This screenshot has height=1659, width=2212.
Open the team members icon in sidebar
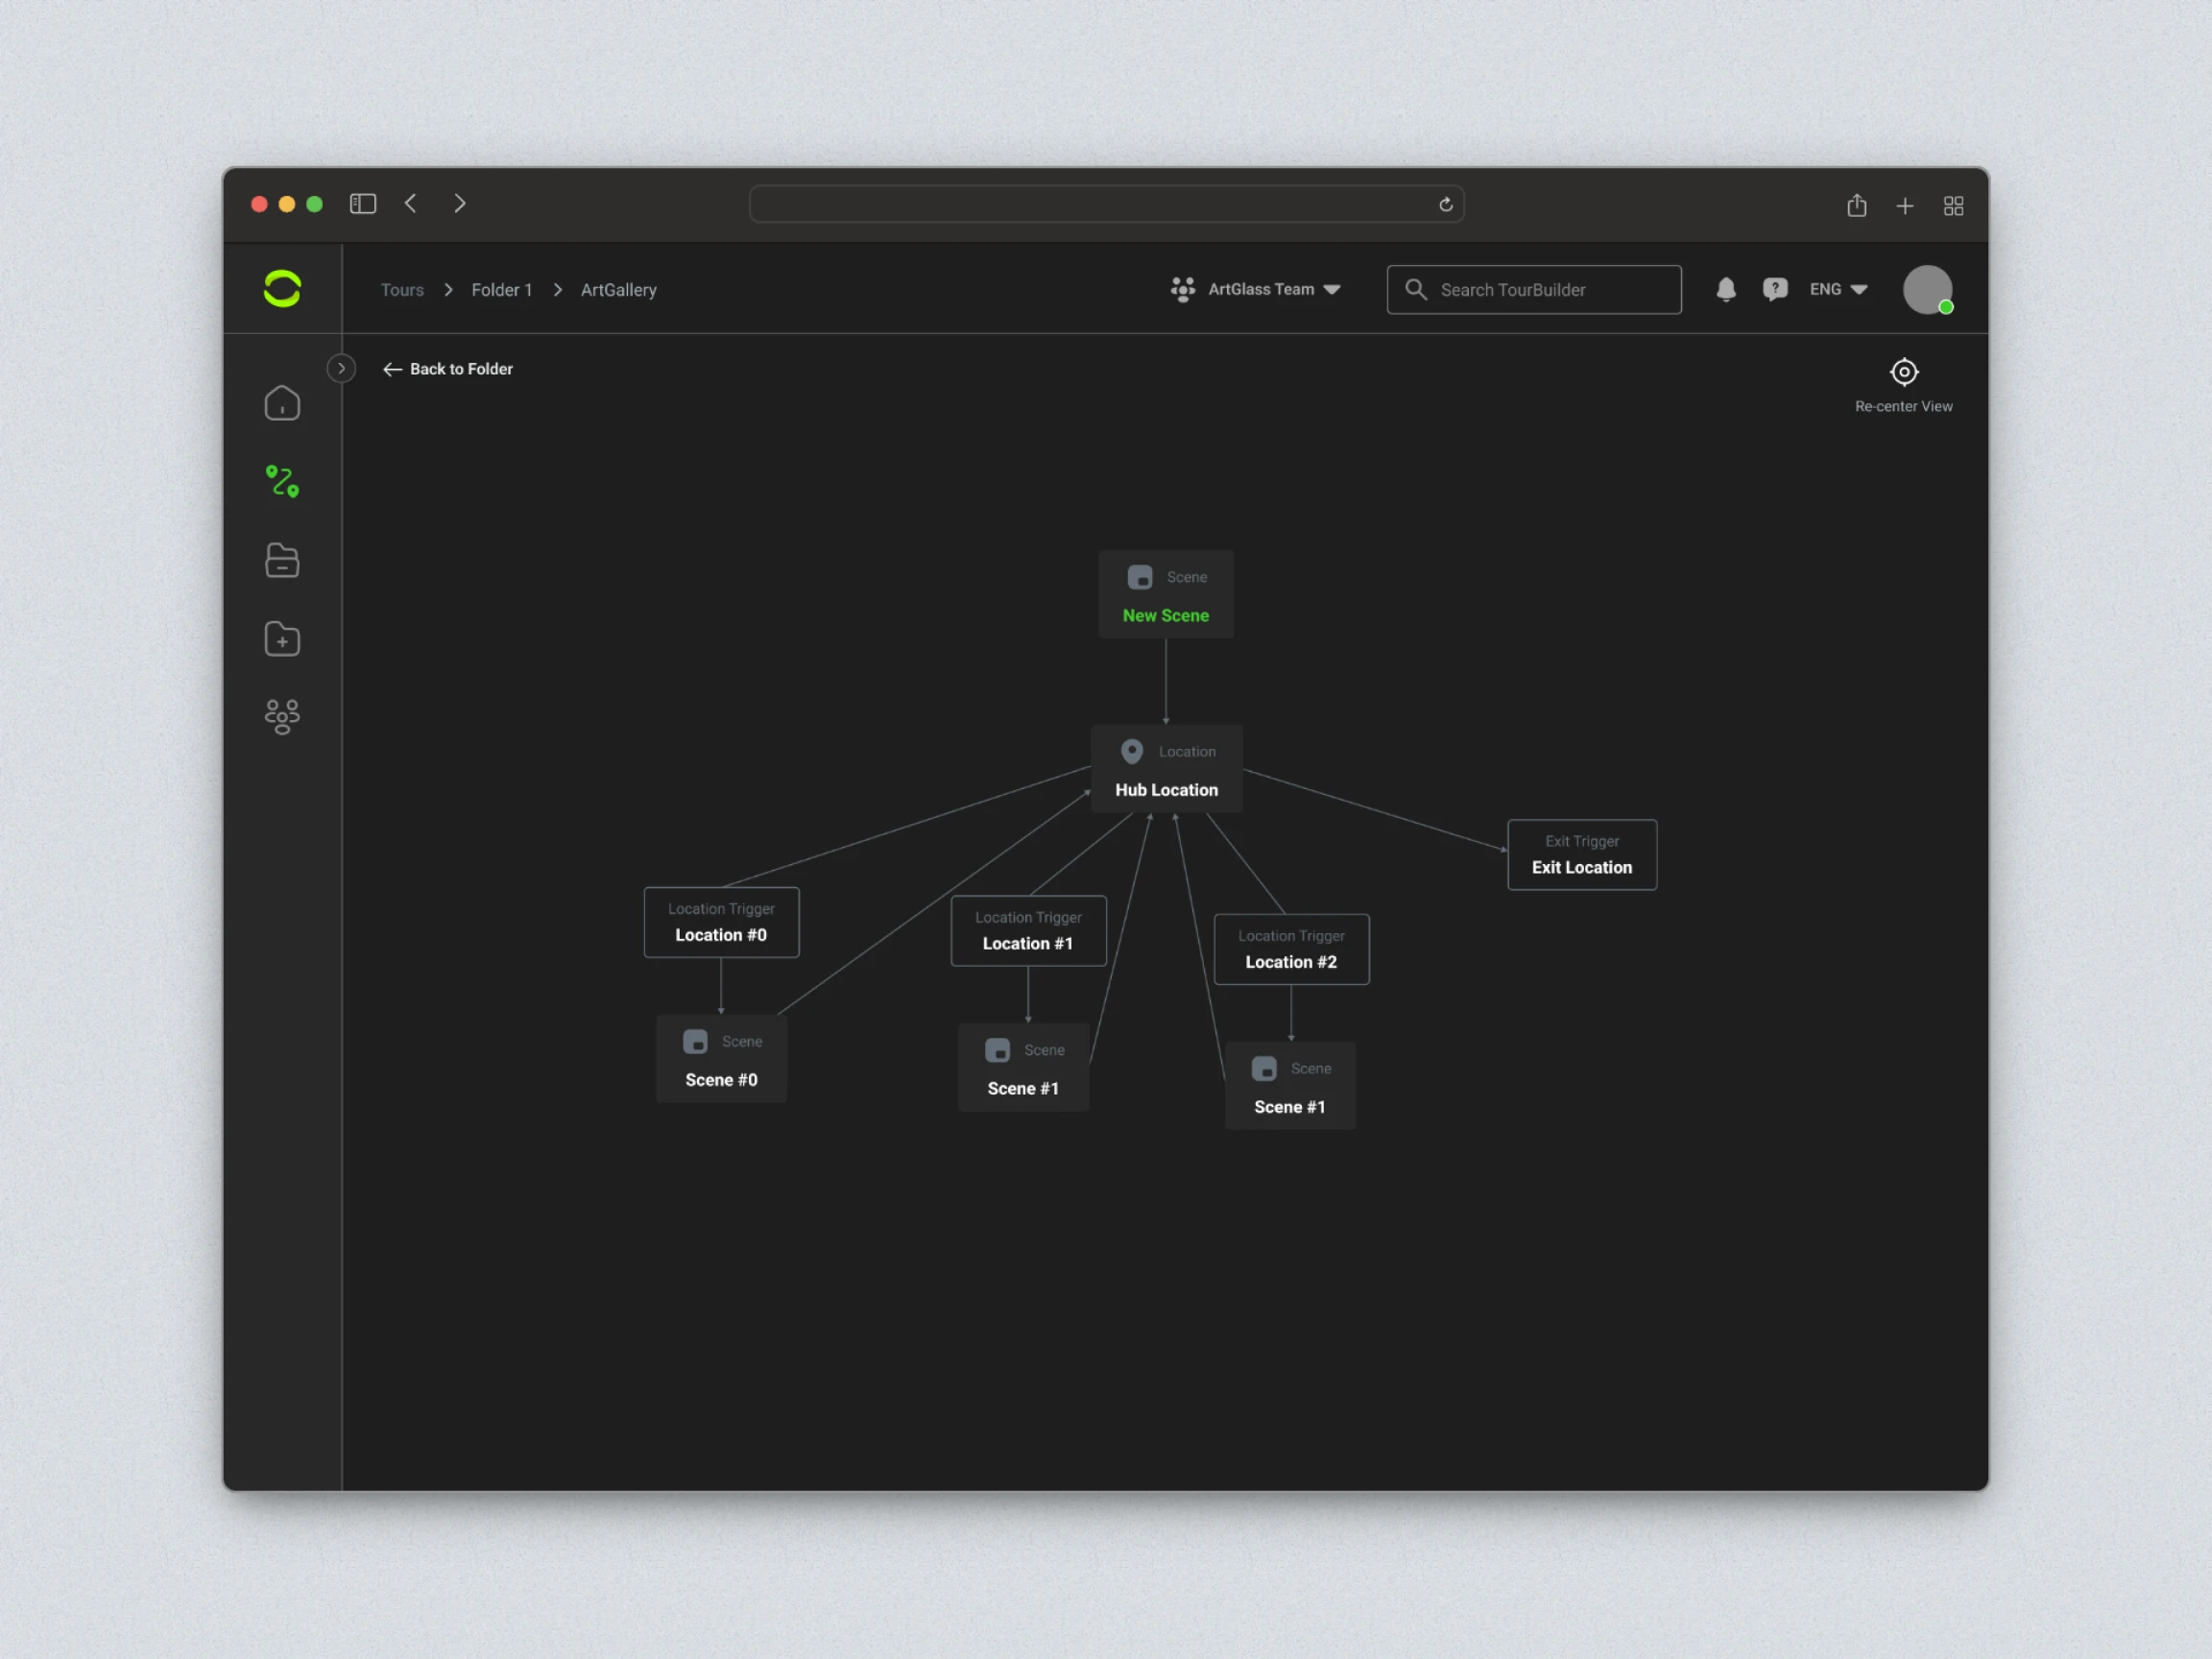282,717
